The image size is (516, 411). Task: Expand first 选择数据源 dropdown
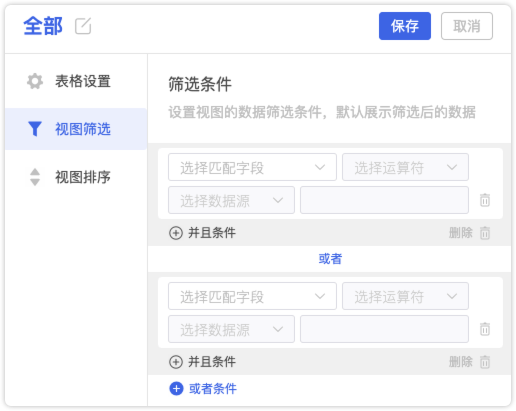point(231,200)
